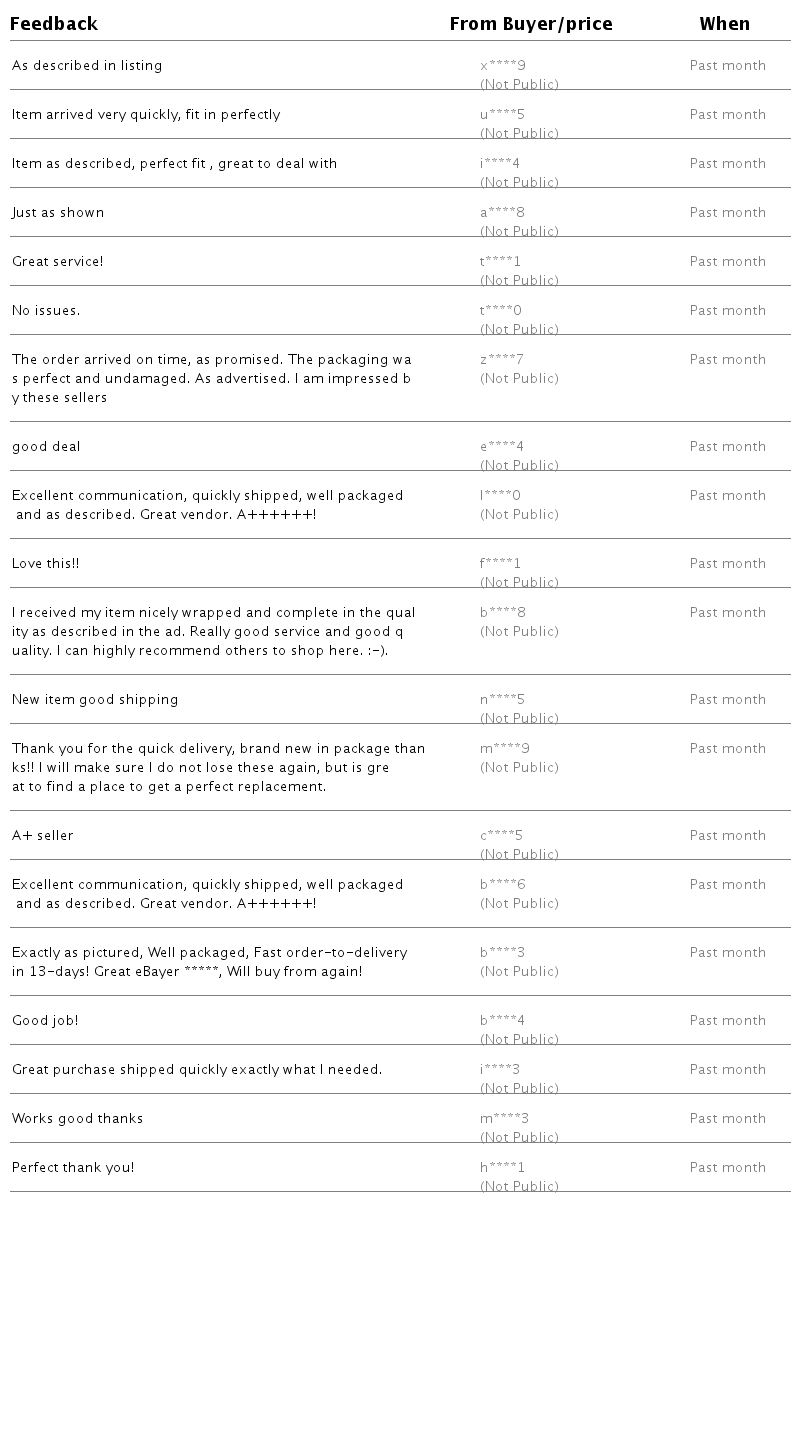This screenshot has width=800, height=1452.
Task: Click the "Perfect thank you!" feedback
Action: coord(73,1168)
